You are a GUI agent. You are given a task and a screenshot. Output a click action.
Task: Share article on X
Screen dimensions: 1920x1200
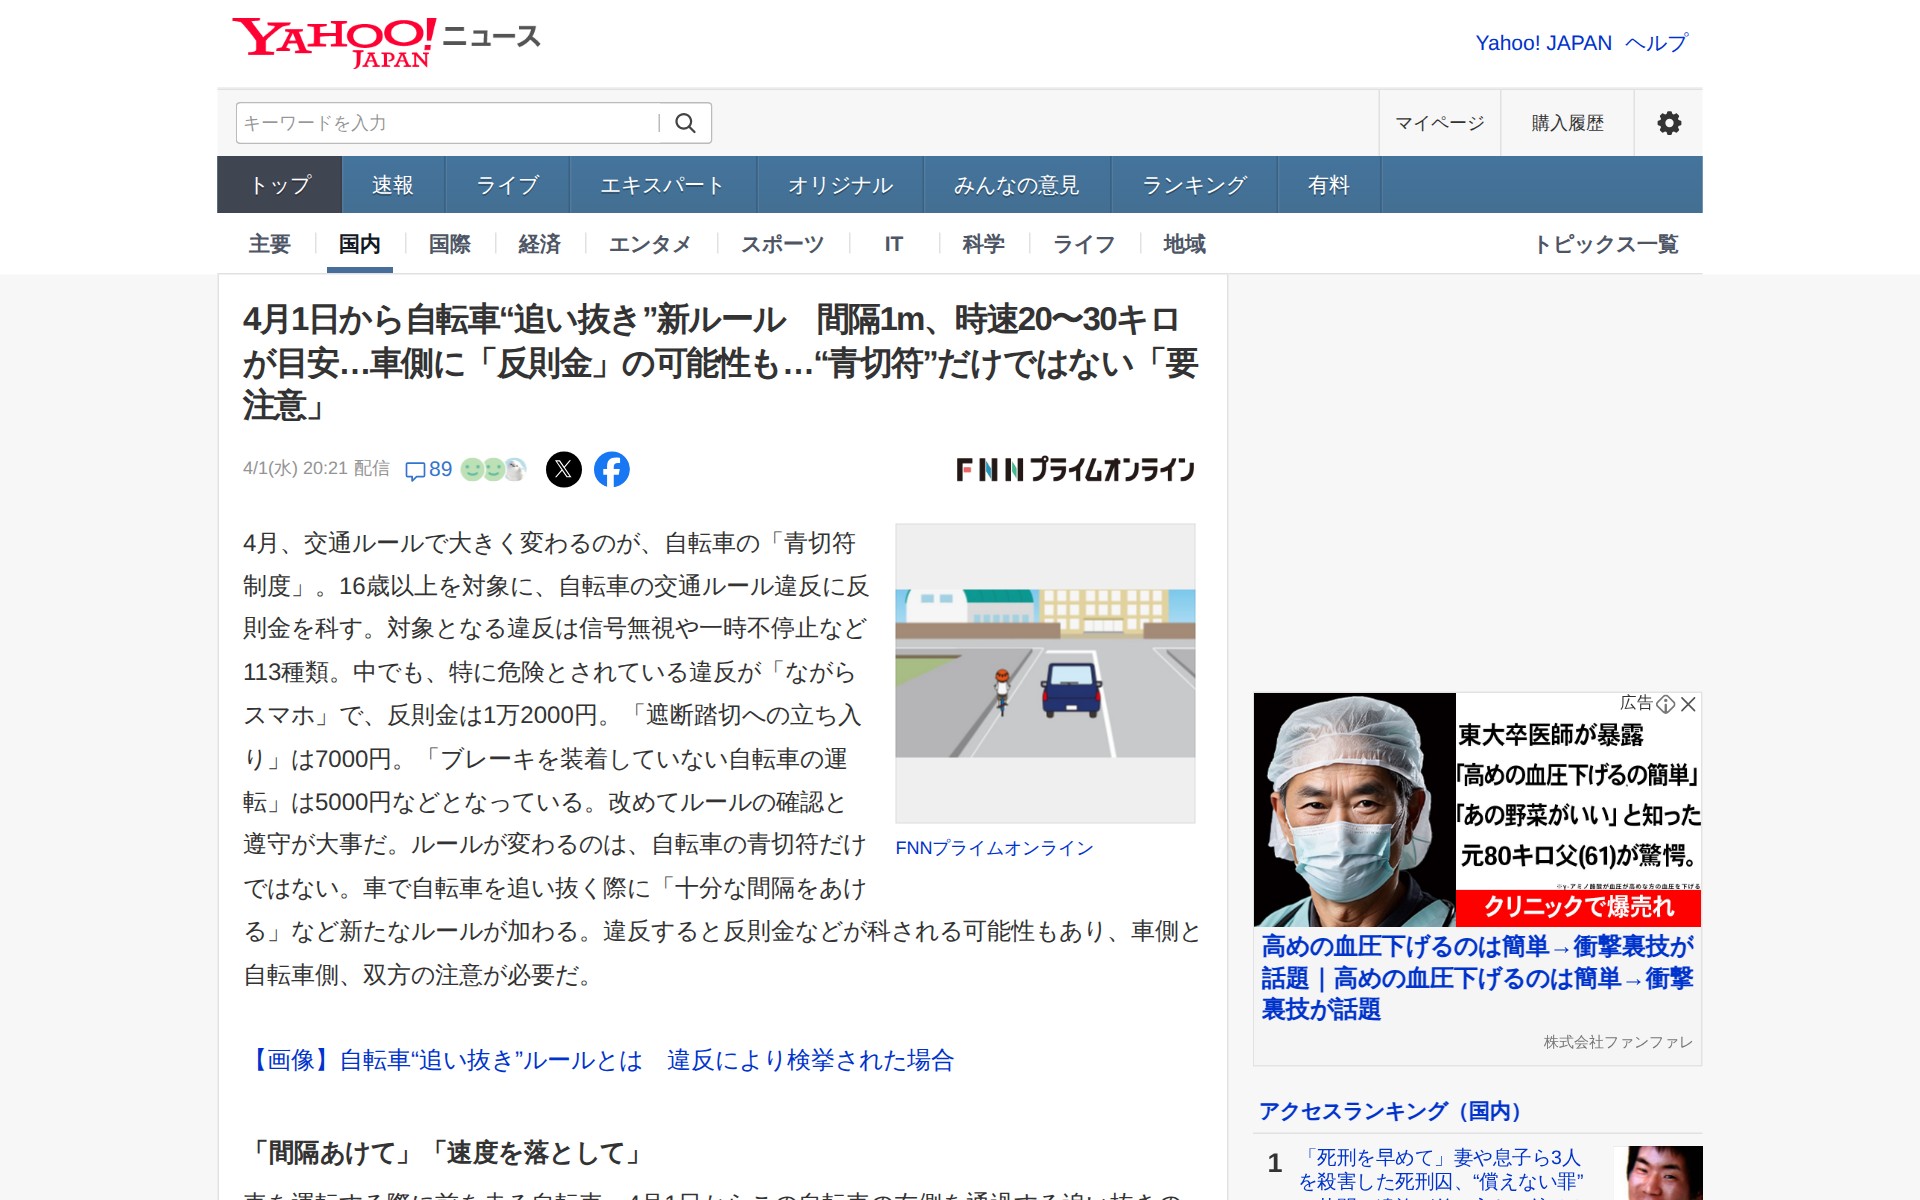(x=563, y=469)
